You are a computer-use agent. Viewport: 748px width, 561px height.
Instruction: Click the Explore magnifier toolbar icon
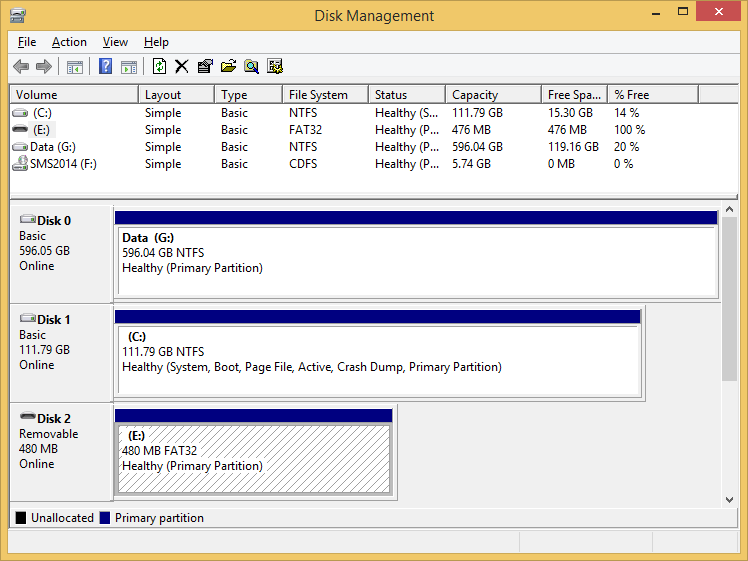[x=251, y=66]
